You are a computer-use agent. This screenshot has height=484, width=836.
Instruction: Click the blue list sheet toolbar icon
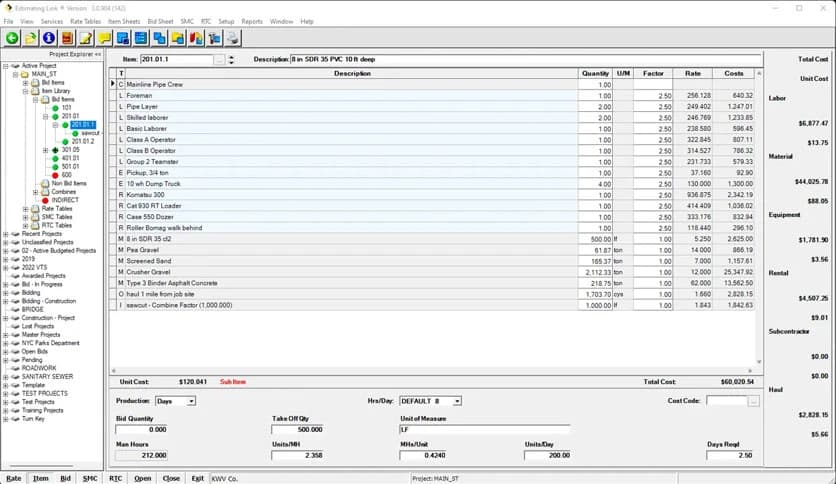pyautogui.click(x=141, y=38)
